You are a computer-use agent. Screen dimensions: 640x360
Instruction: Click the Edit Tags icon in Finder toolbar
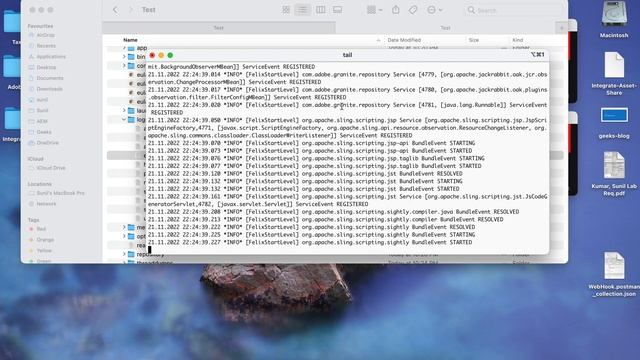point(413,10)
